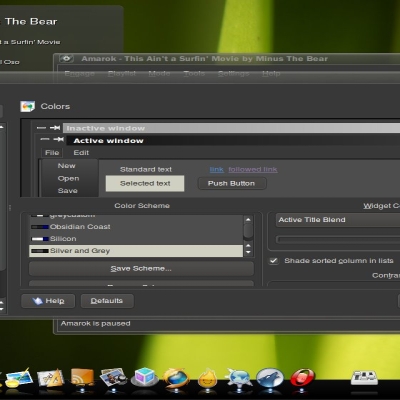This screenshot has height=400, width=400.
Task: Open the photo stack with camera dock icon
Action: pyautogui.click(x=113, y=378)
